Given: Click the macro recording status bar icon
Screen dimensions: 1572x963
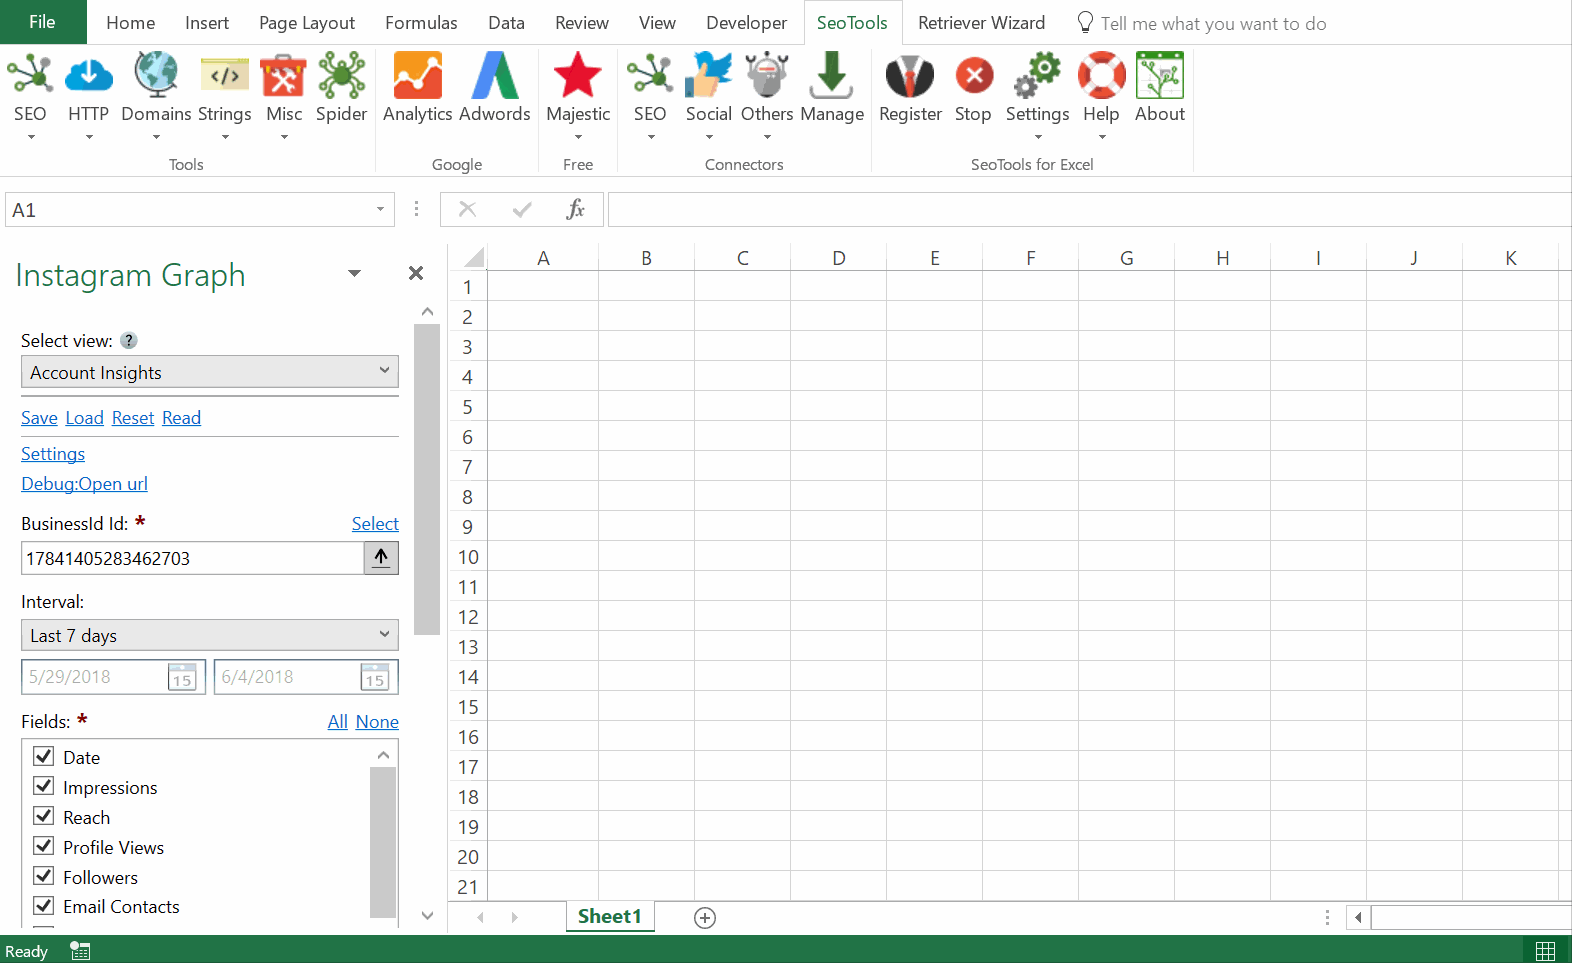Looking at the screenshot, I should [81, 951].
